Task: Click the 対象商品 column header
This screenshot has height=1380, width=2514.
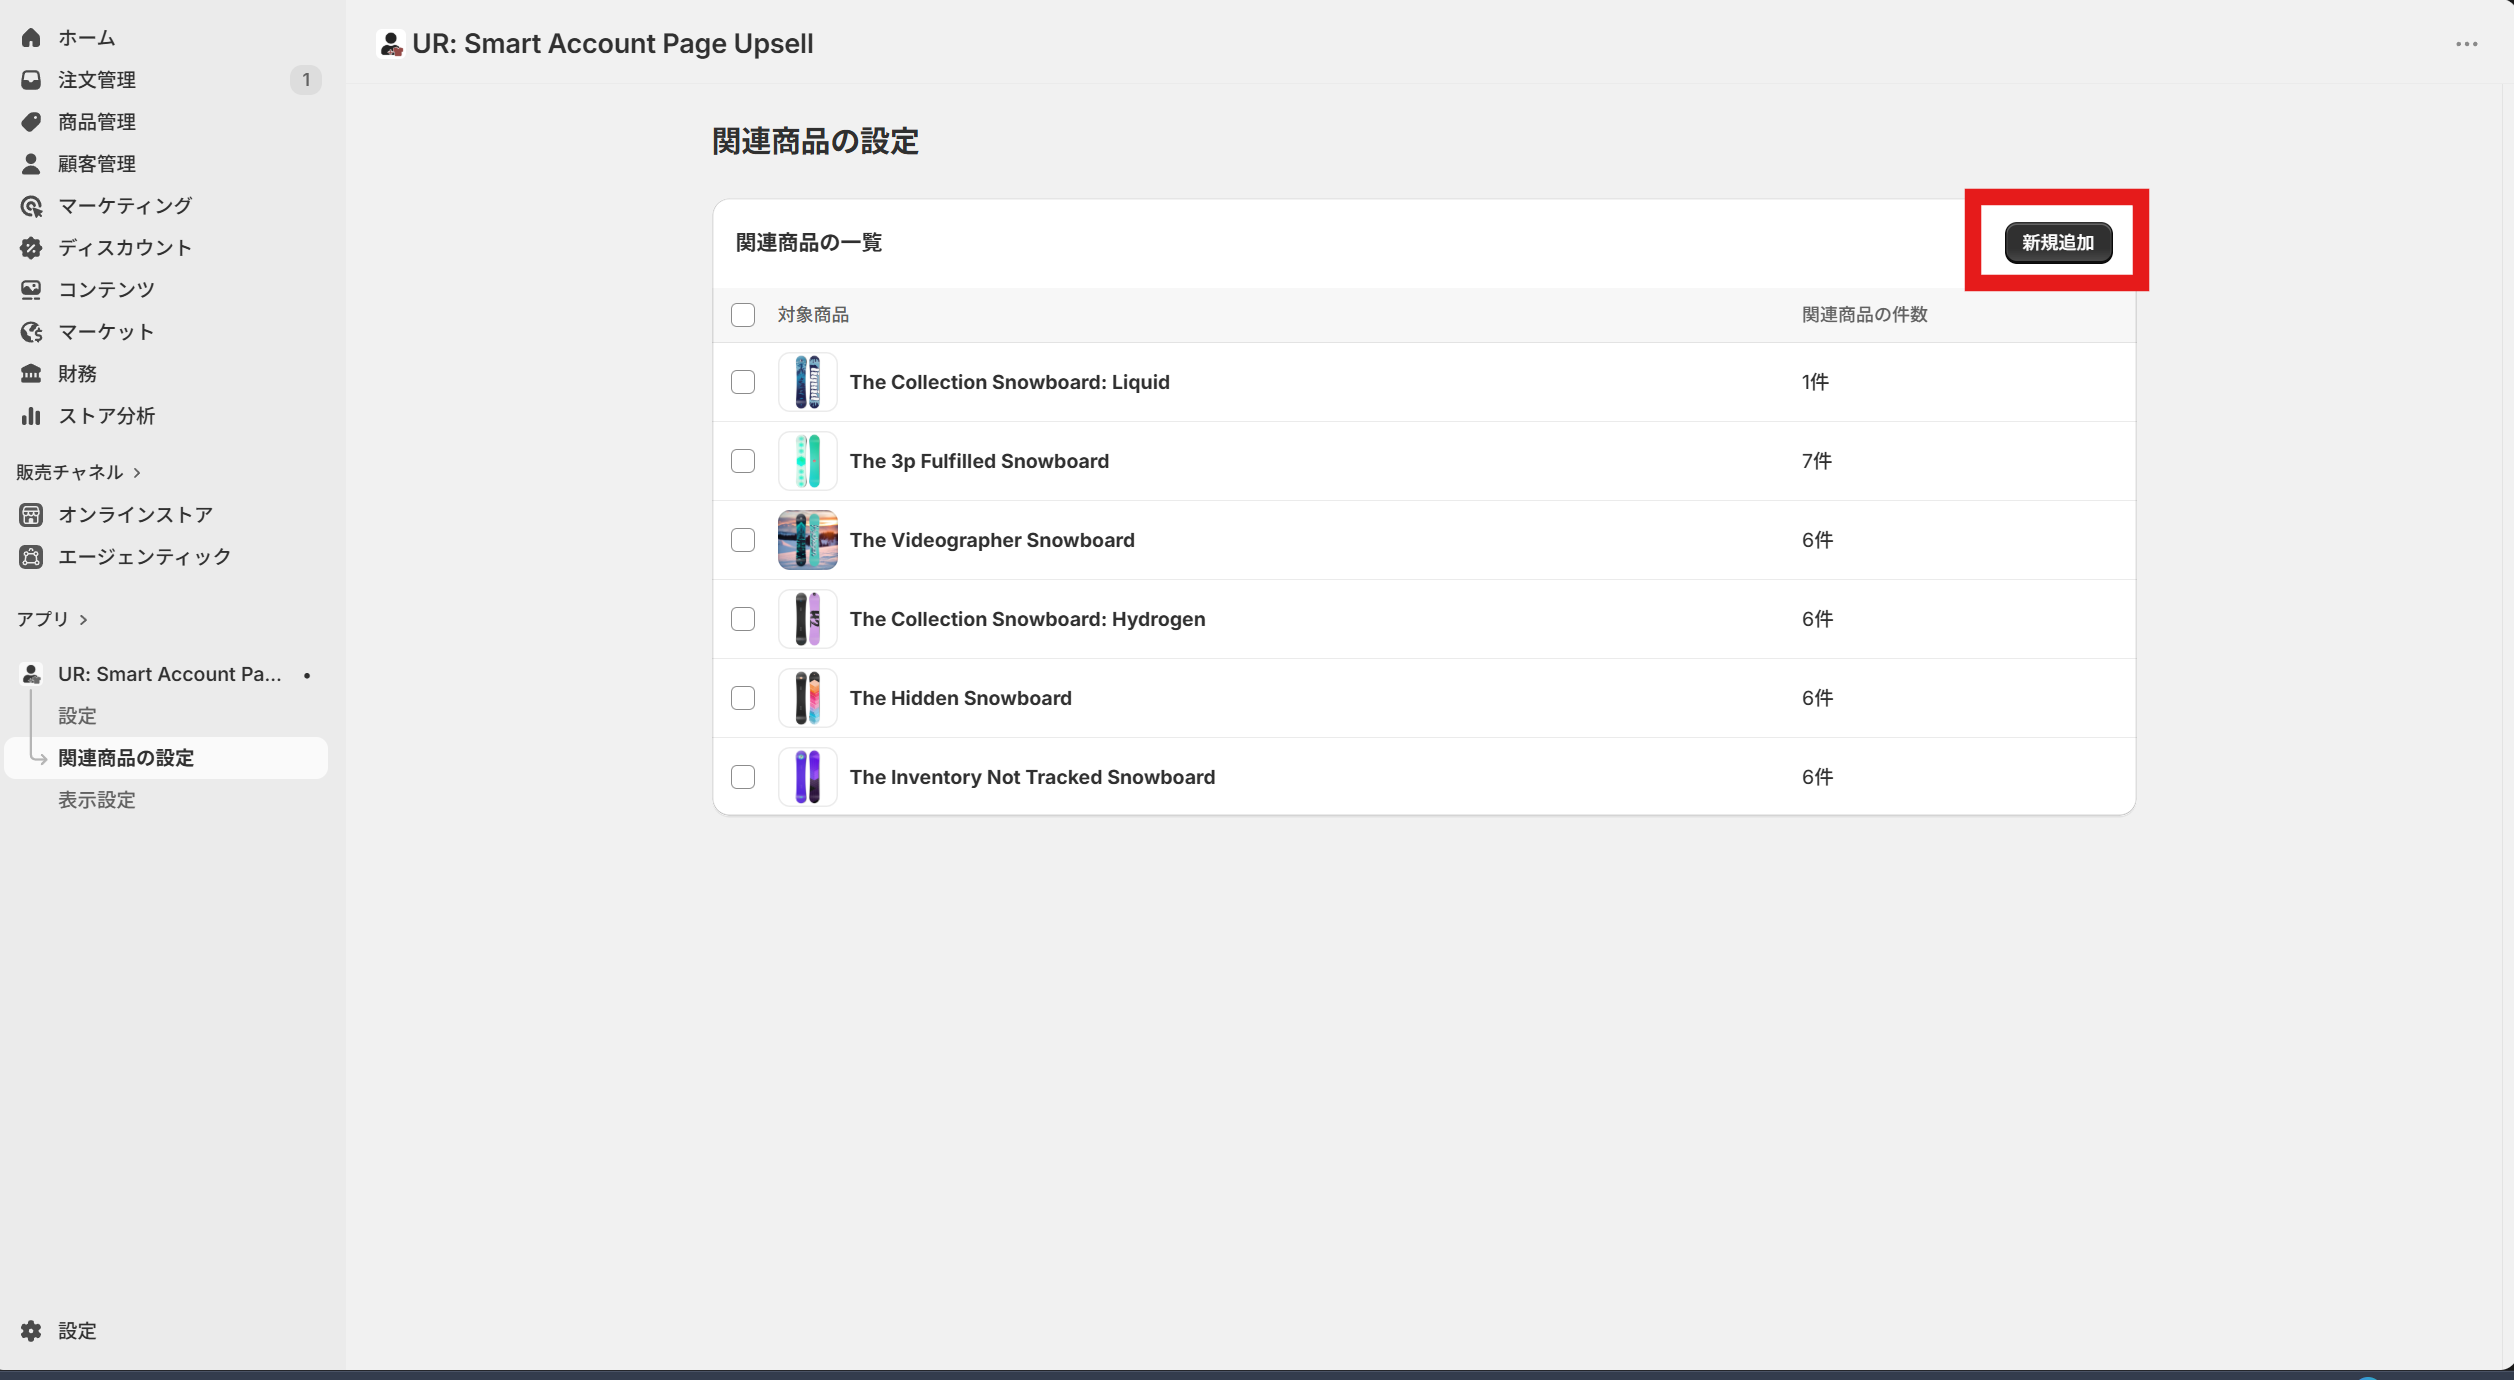Action: (813, 315)
